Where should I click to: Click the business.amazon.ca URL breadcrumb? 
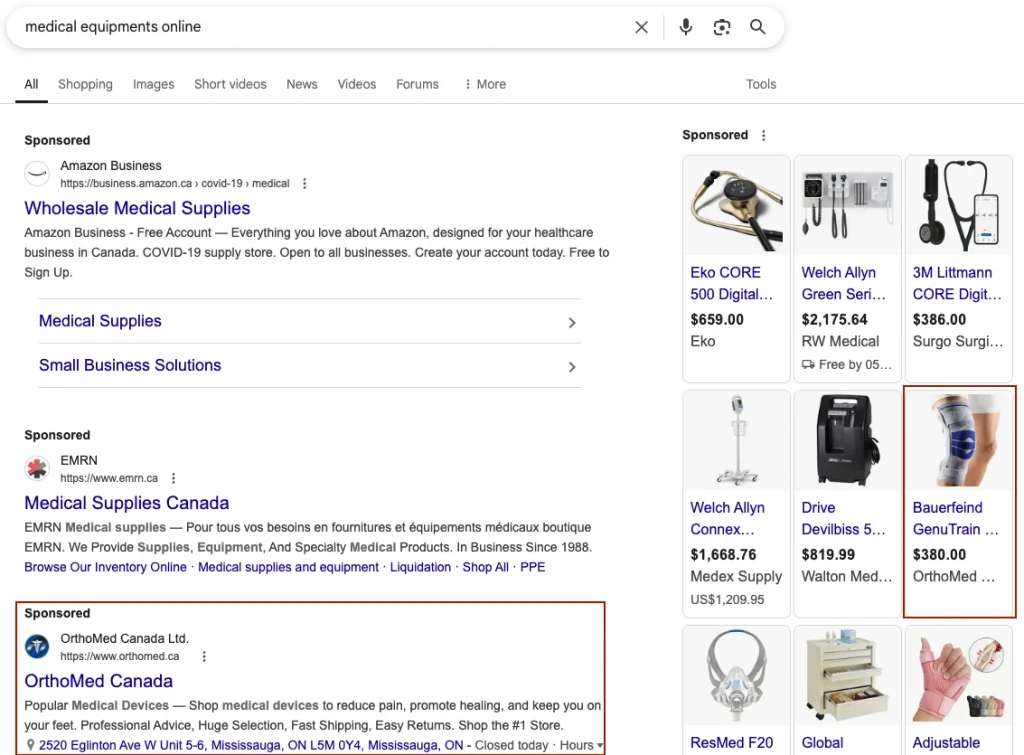click(x=175, y=184)
